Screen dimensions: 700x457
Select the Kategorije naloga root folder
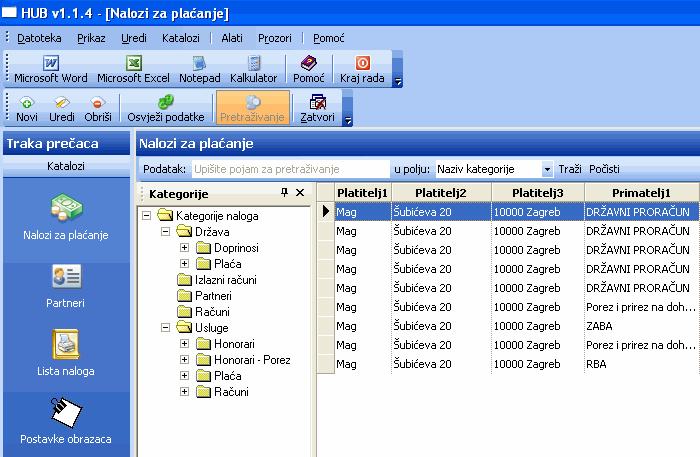208,216
